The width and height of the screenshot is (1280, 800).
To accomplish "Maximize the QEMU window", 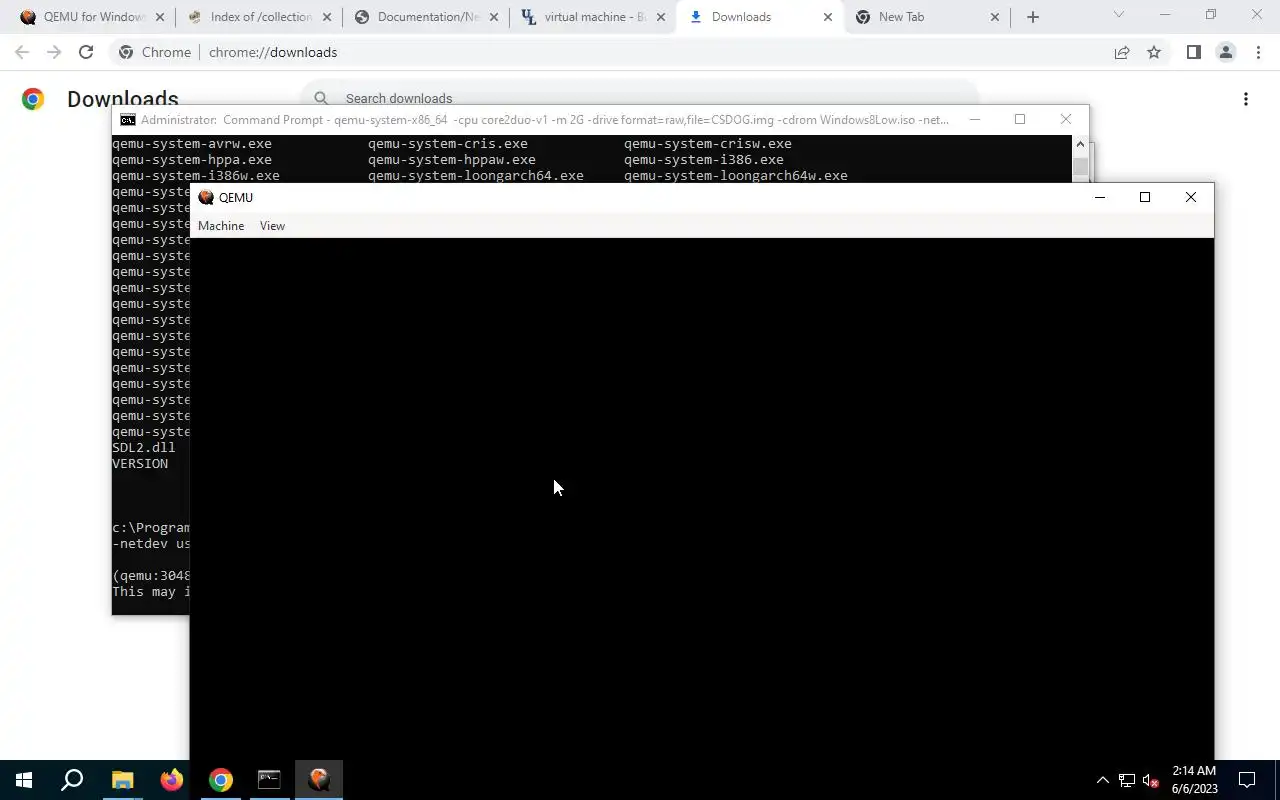I will click(x=1145, y=197).
